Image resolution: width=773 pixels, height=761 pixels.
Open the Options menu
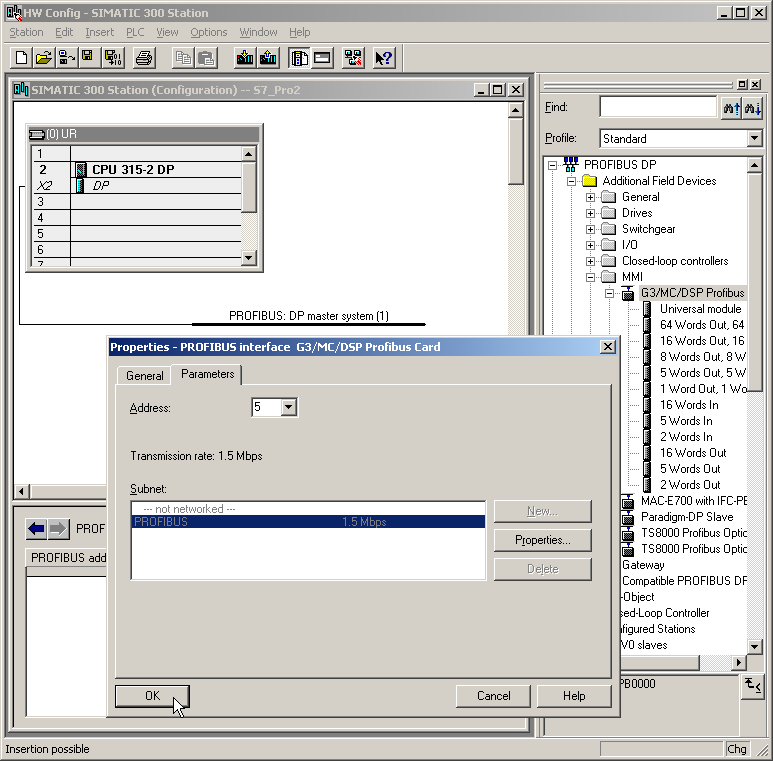[x=209, y=32]
